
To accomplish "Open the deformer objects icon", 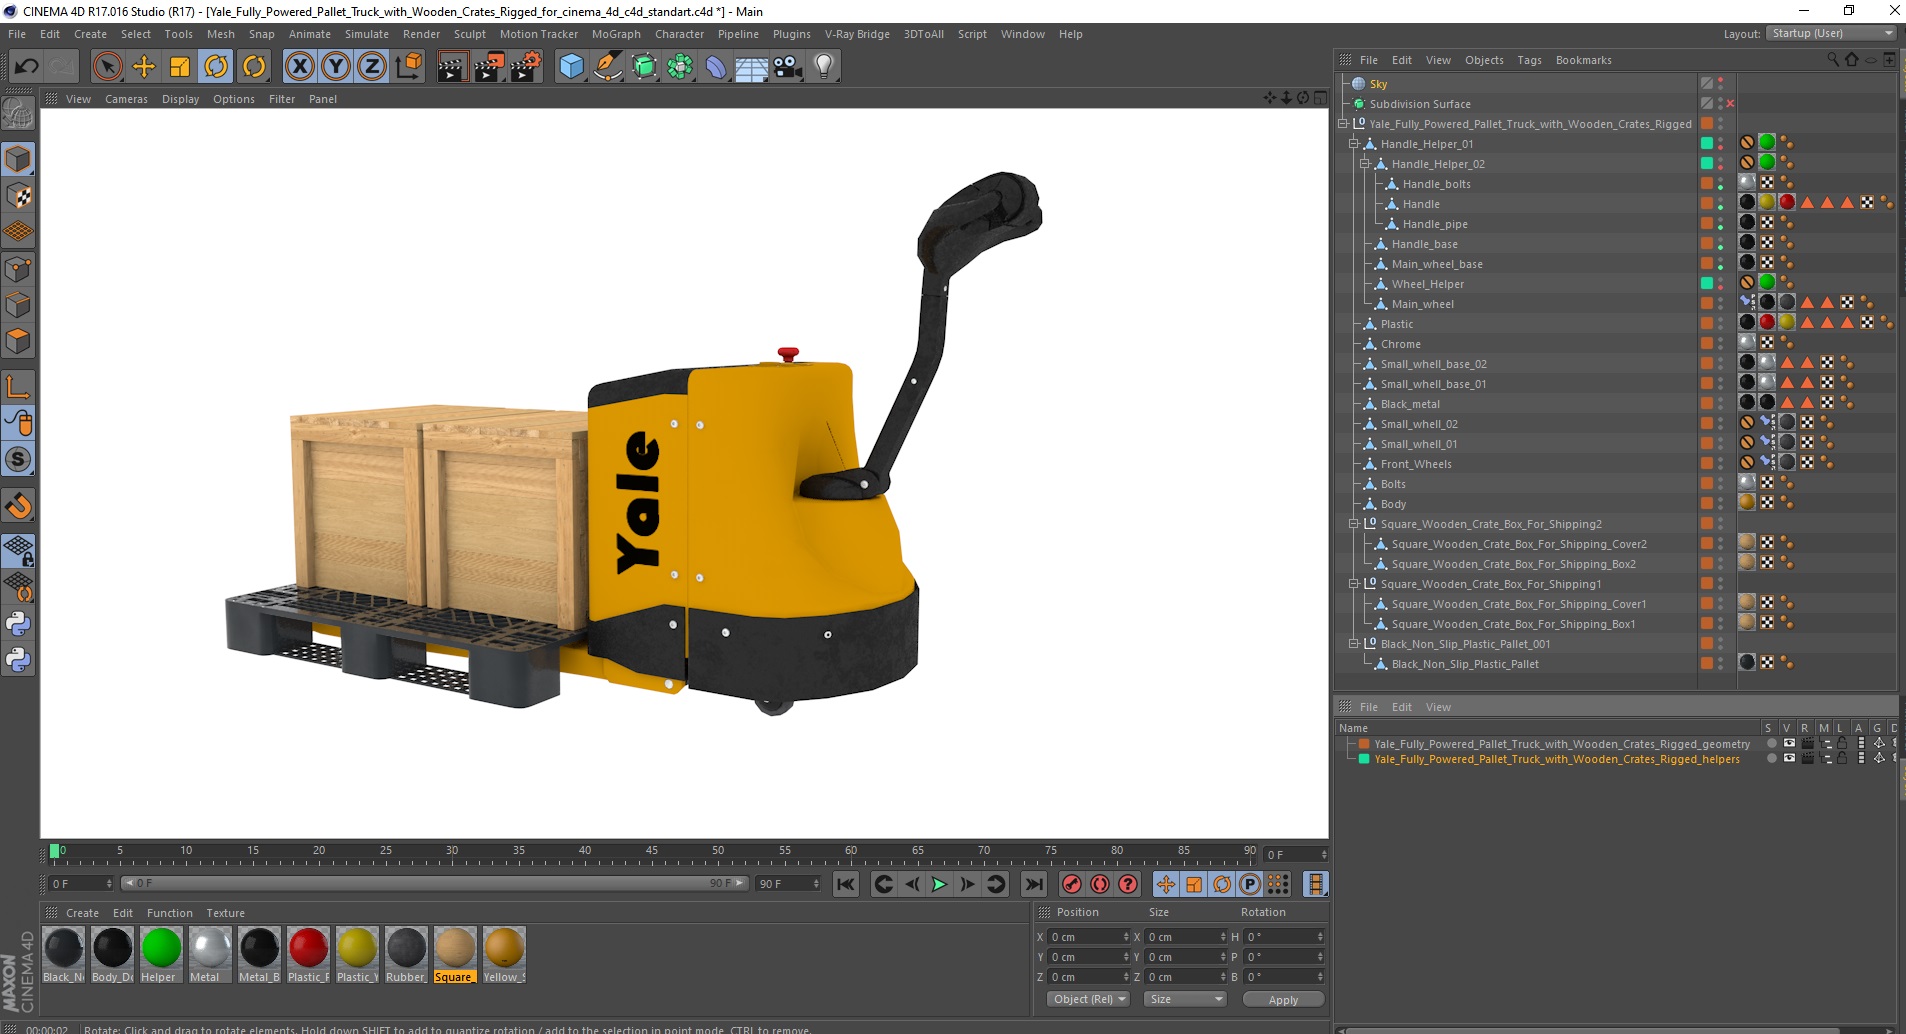I will pos(716,66).
